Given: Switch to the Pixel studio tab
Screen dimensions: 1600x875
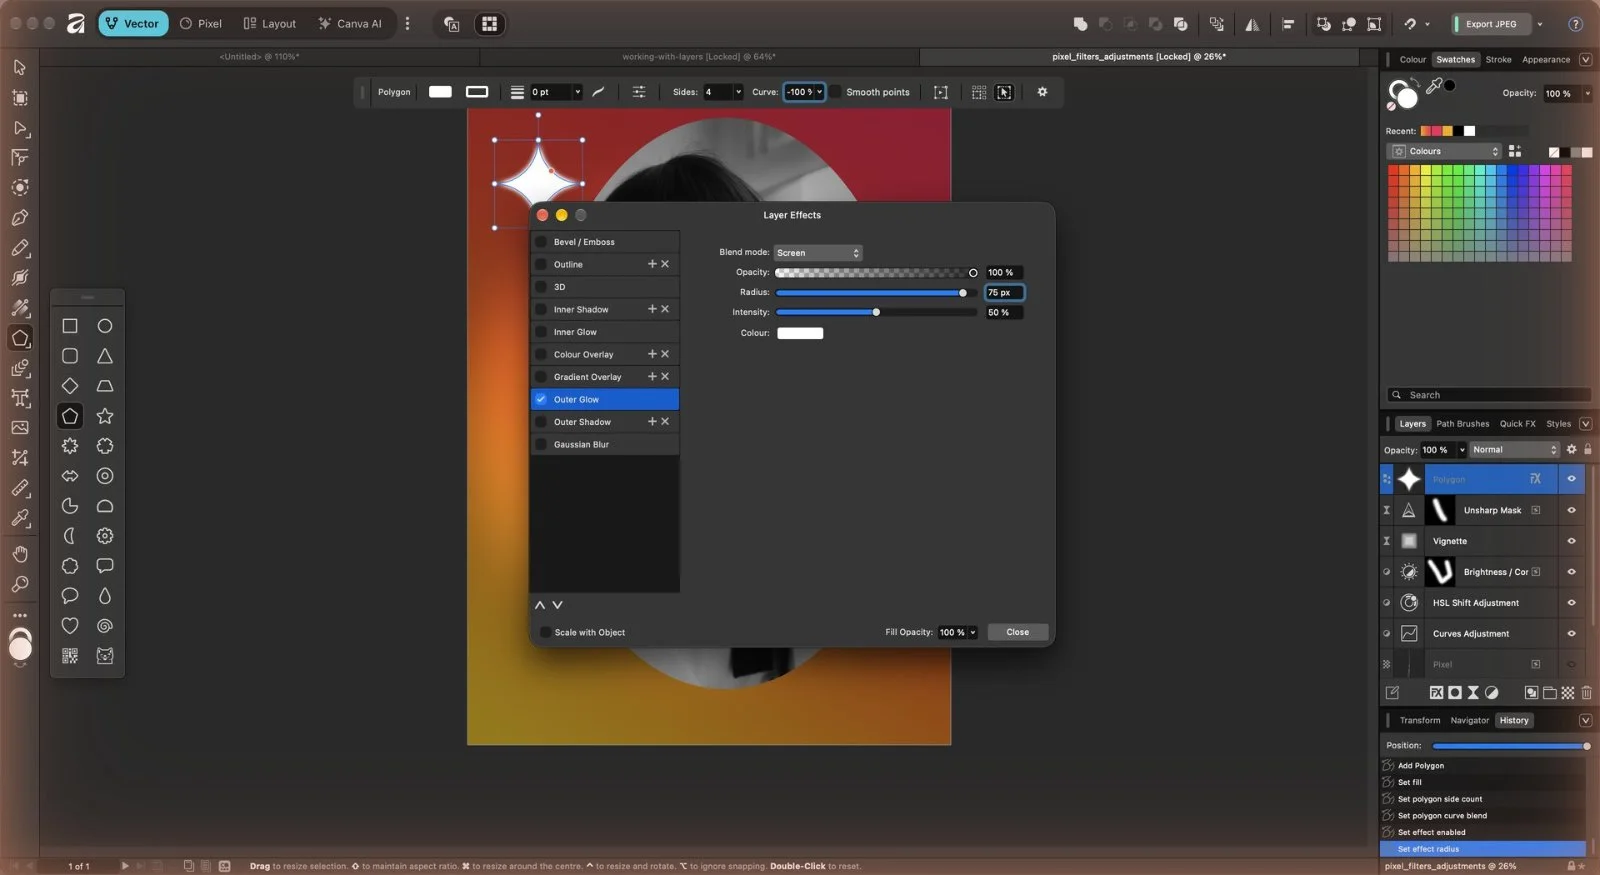Looking at the screenshot, I should click(200, 24).
